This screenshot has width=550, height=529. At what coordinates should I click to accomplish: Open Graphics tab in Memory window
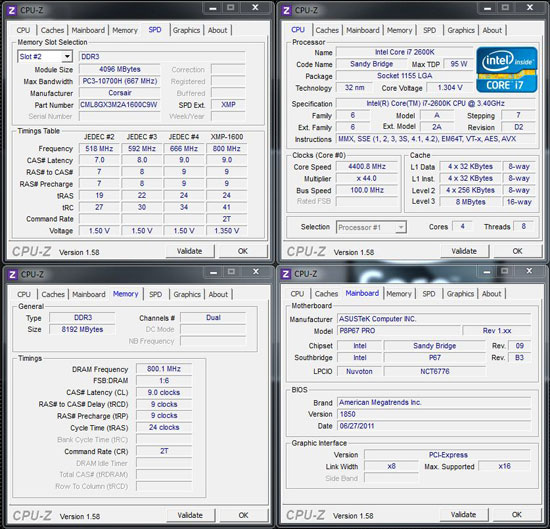(187, 294)
